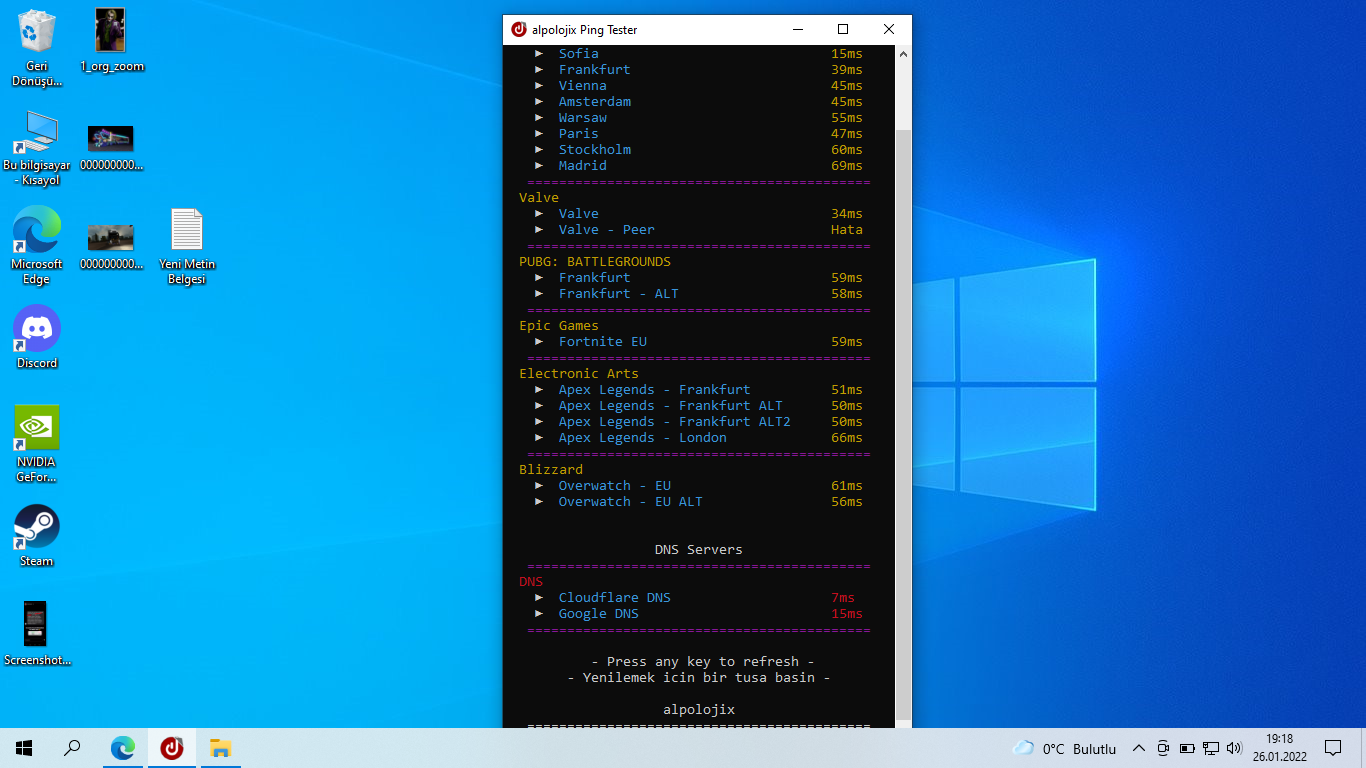Open the 1_org_zoom desktop file
Viewport: 1366px width, 768px height.
tap(111, 41)
